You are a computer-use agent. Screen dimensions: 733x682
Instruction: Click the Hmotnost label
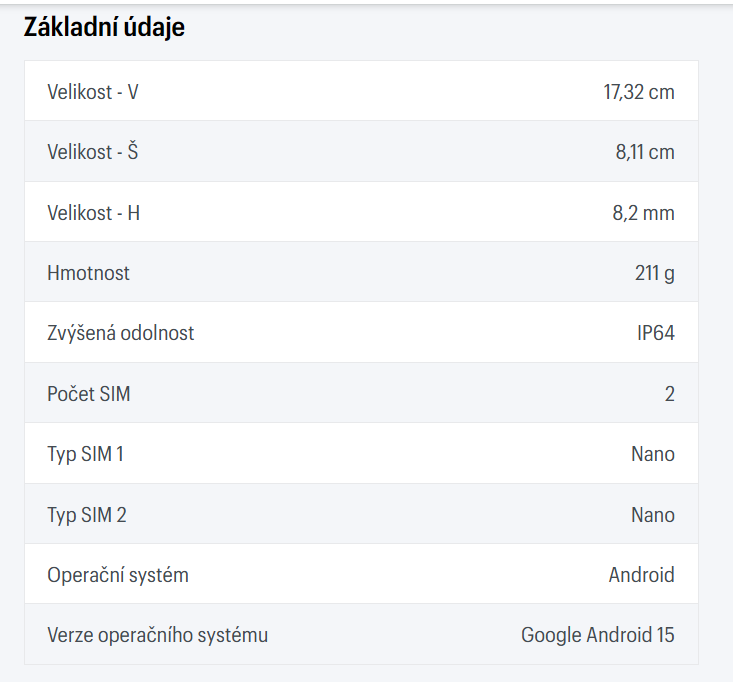[88, 273]
